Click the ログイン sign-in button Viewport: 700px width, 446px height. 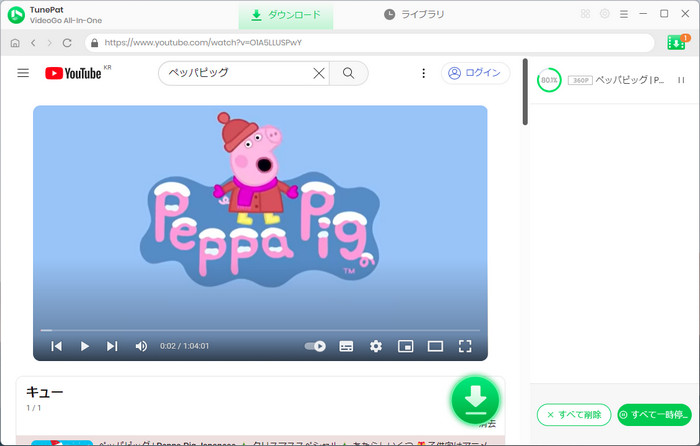(475, 73)
